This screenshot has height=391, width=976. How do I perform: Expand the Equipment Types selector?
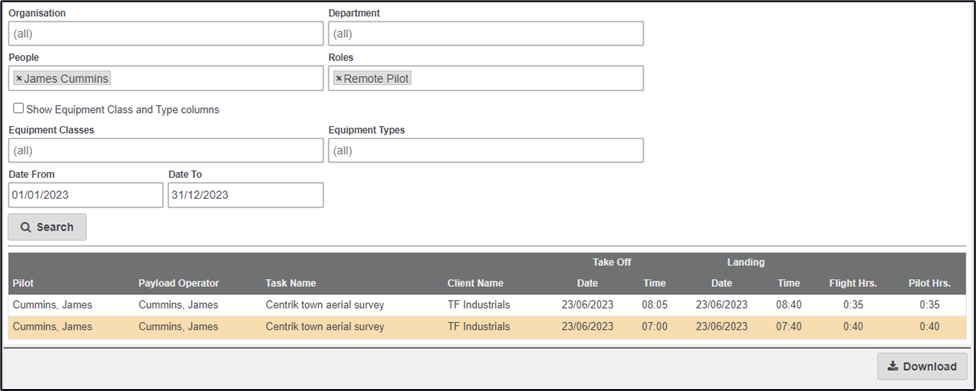(x=486, y=151)
